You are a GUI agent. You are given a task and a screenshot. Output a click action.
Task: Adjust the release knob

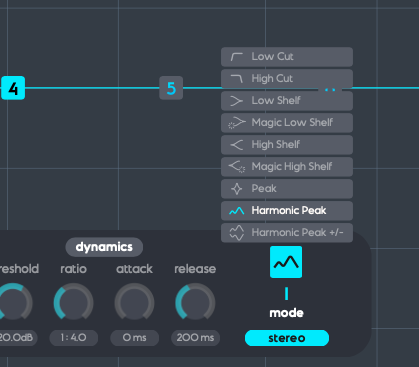[x=195, y=303]
